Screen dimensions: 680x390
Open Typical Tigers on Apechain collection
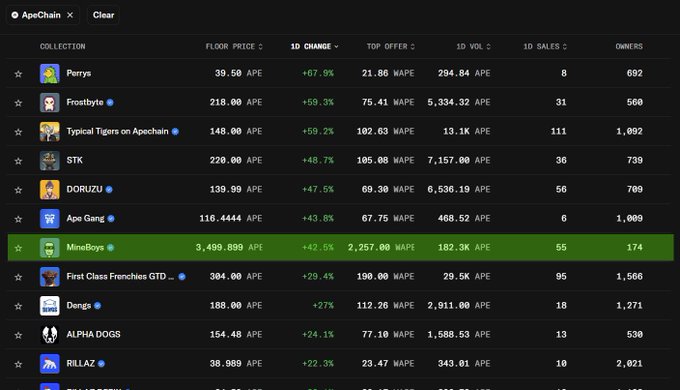pos(117,131)
